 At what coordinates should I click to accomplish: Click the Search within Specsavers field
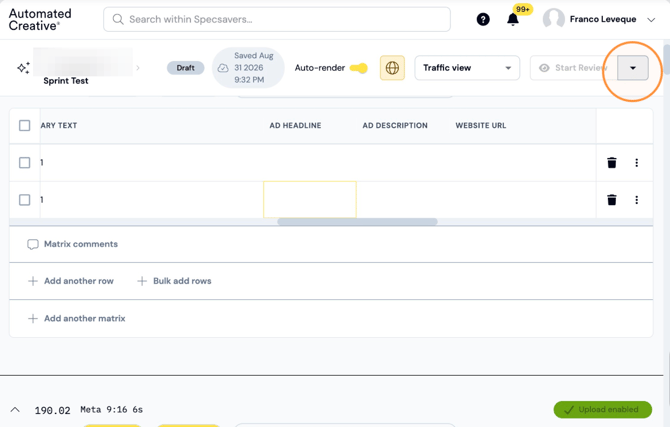(277, 19)
